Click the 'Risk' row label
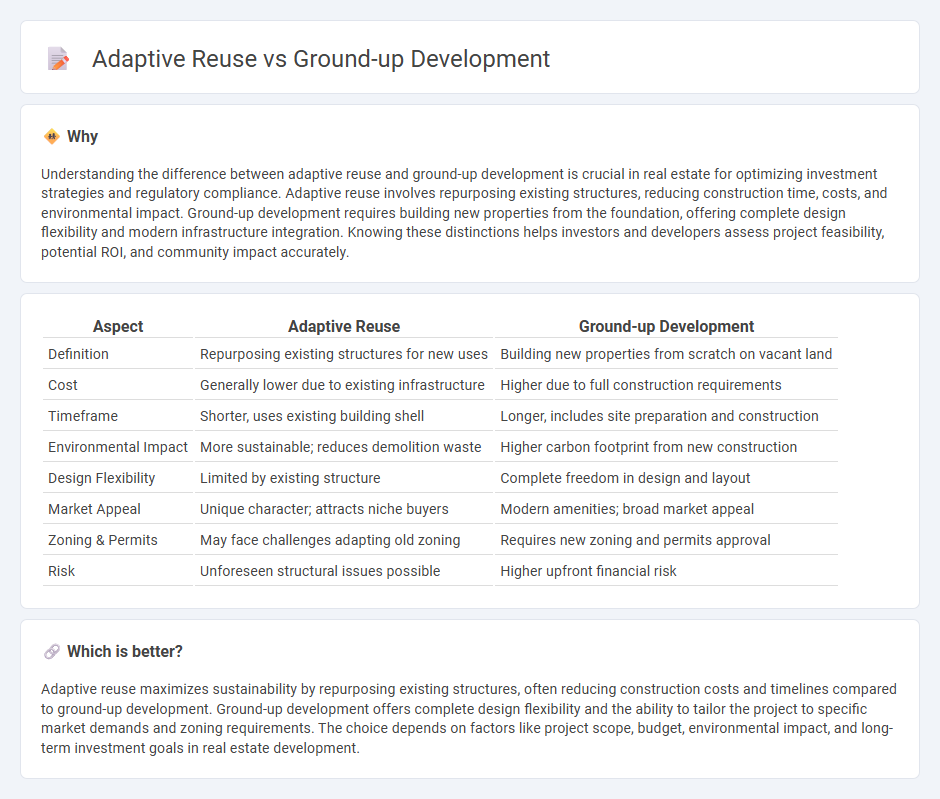Screen dimensions: 940x799 (x=61, y=571)
